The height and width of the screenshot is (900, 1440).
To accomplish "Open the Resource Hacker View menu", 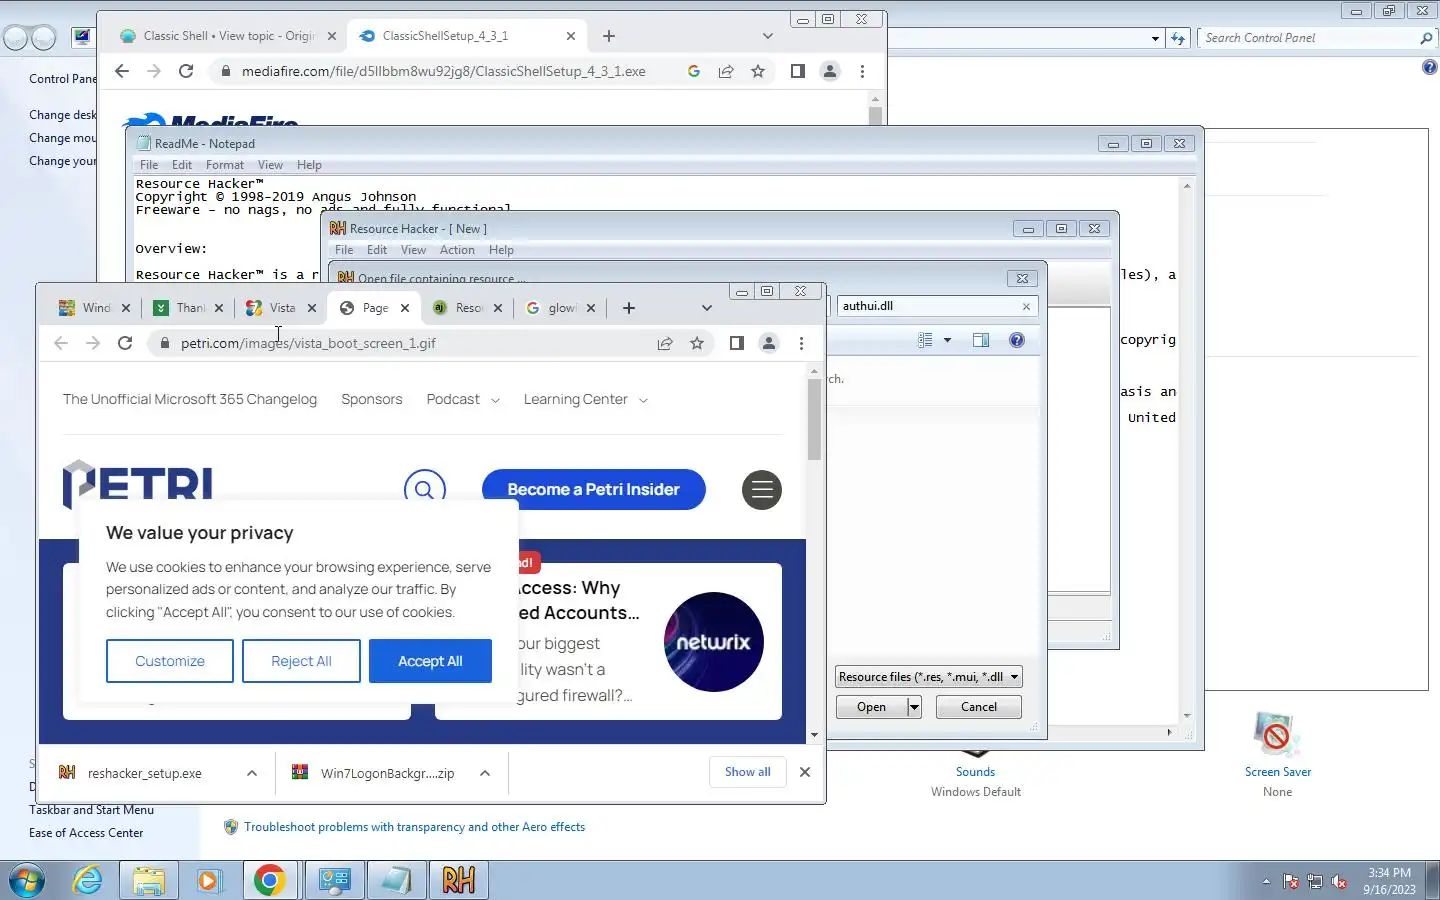I will 413,250.
